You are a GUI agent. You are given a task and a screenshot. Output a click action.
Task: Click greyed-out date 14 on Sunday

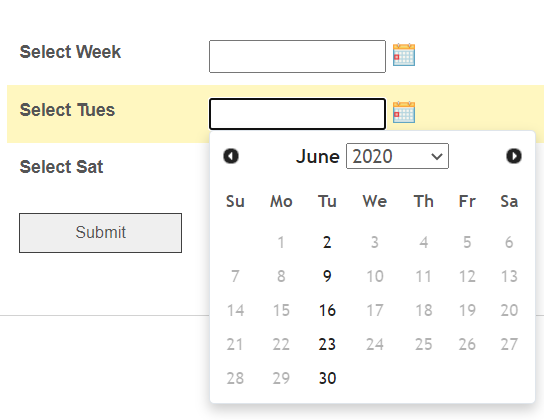coord(235,310)
